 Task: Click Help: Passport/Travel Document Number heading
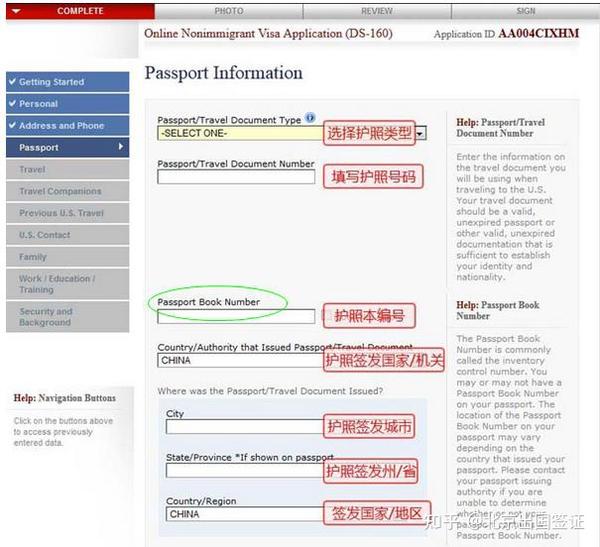(501, 128)
